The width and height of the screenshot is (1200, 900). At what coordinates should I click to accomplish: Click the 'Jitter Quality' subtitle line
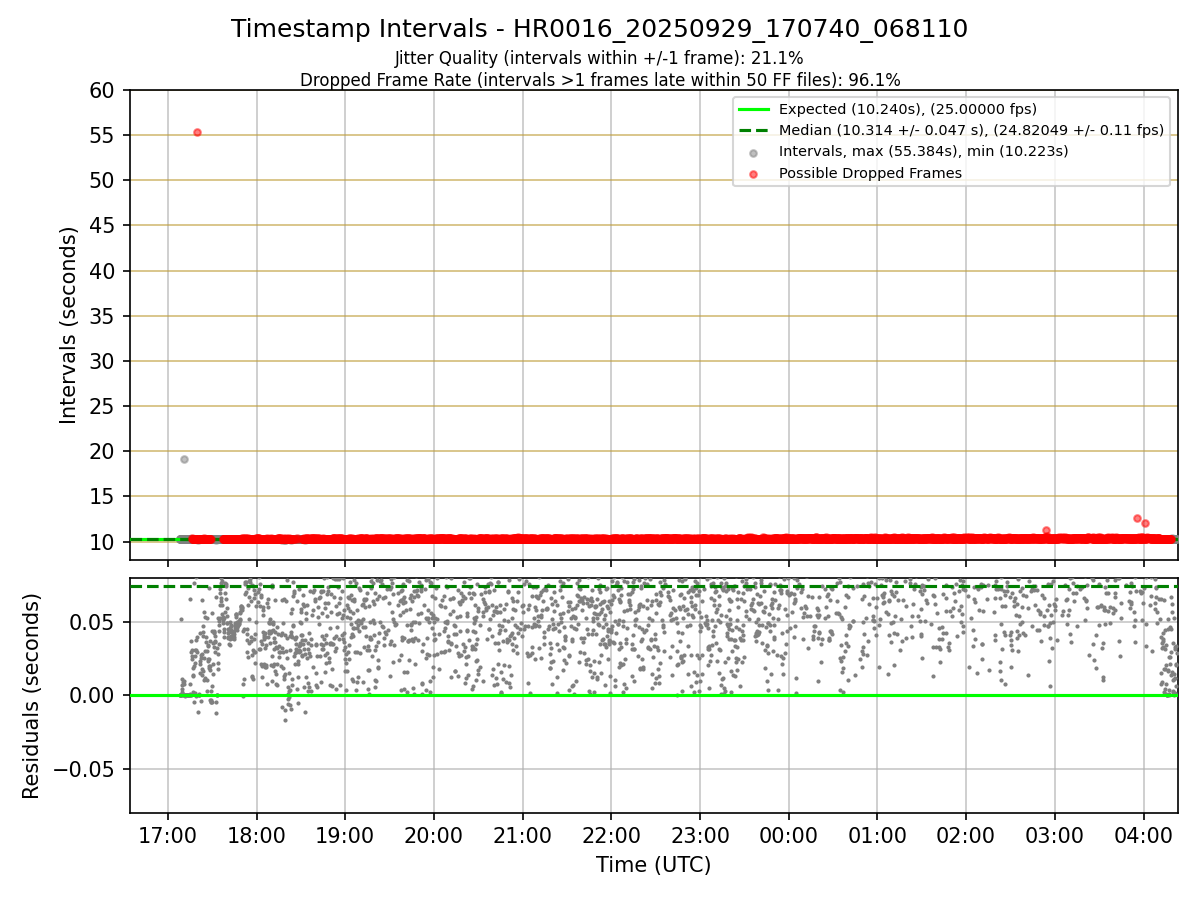click(x=599, y=58)
